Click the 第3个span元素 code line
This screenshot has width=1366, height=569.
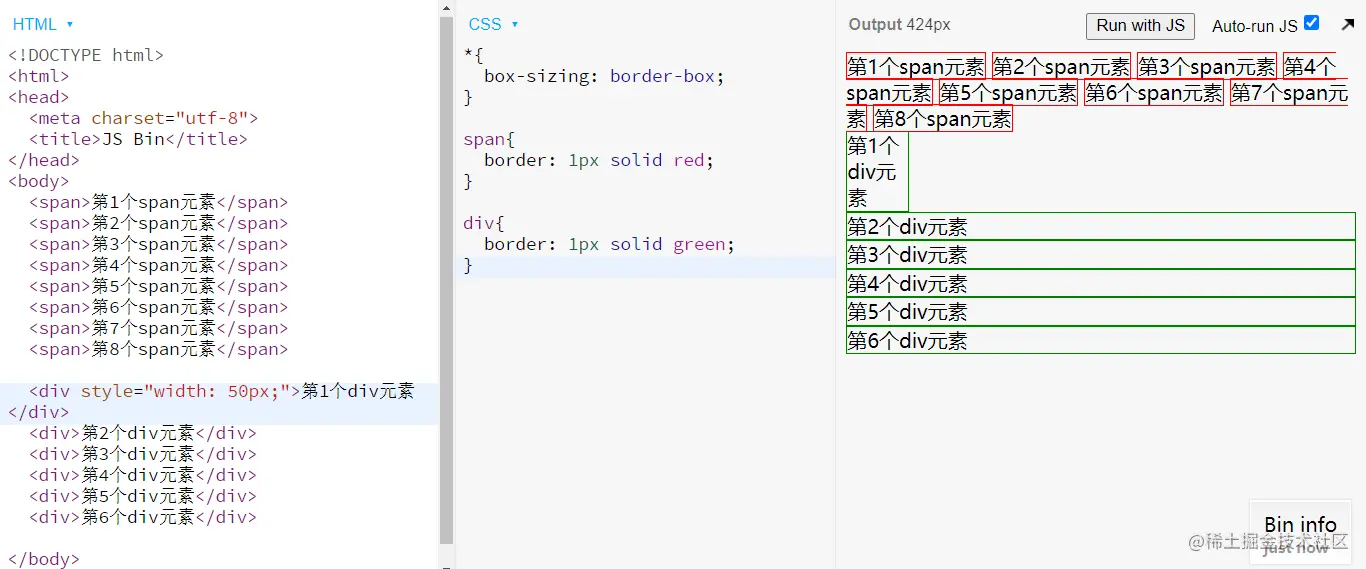(x=158, y=244)
